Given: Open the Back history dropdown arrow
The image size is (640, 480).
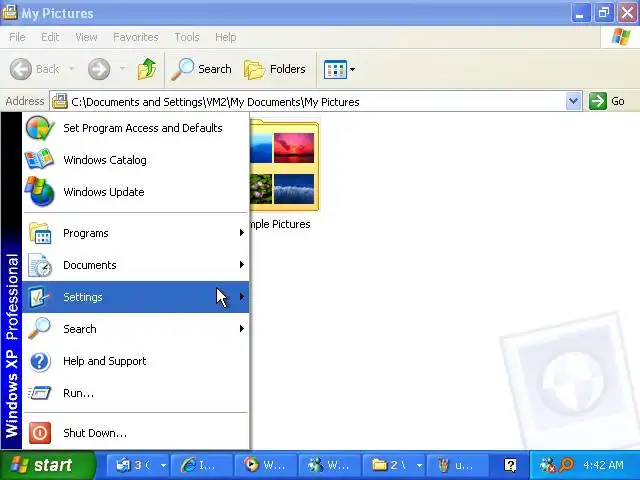Looking at the screenshot, I should [x=71, y=69].
